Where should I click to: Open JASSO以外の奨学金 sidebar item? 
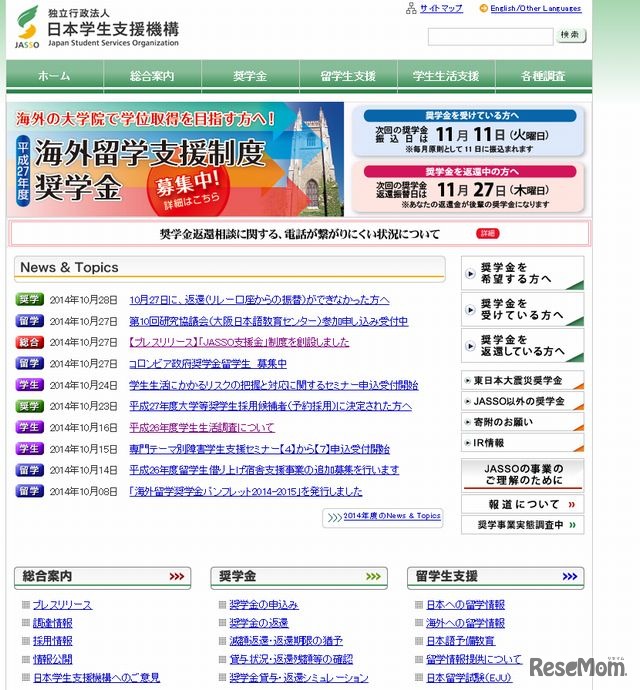coord(522,401)
